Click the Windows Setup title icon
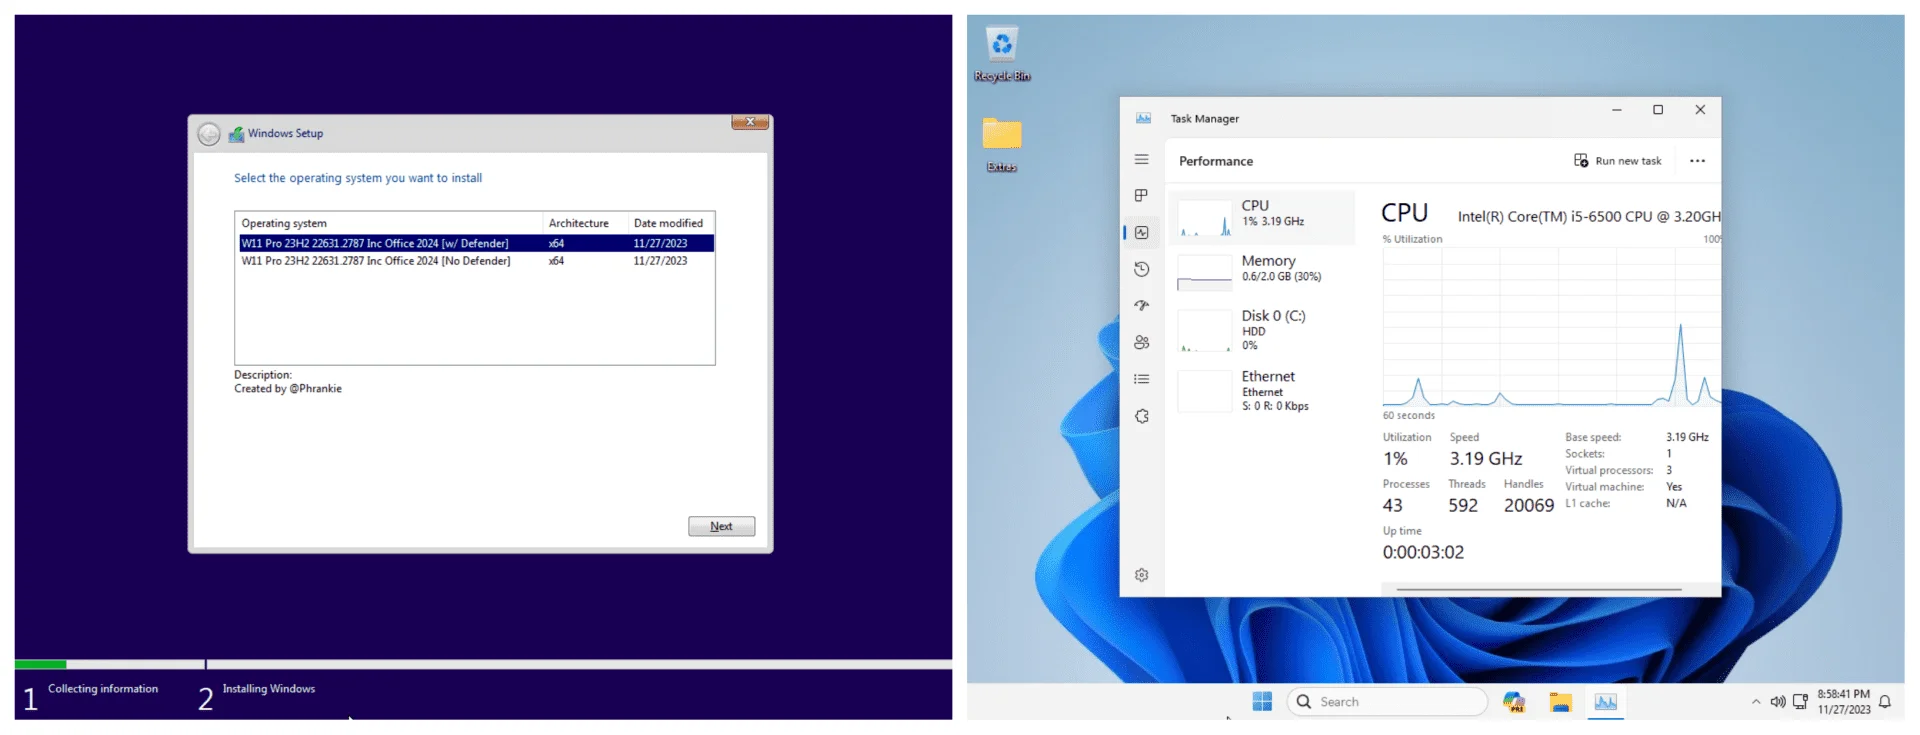The image size is (1920, 735). (x=237, y=134)
